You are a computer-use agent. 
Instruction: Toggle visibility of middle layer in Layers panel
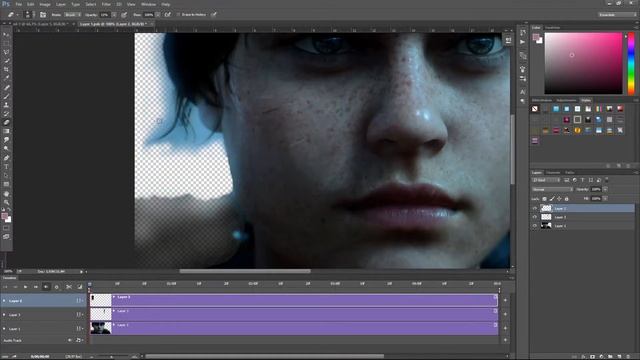[x=535, y=217]
